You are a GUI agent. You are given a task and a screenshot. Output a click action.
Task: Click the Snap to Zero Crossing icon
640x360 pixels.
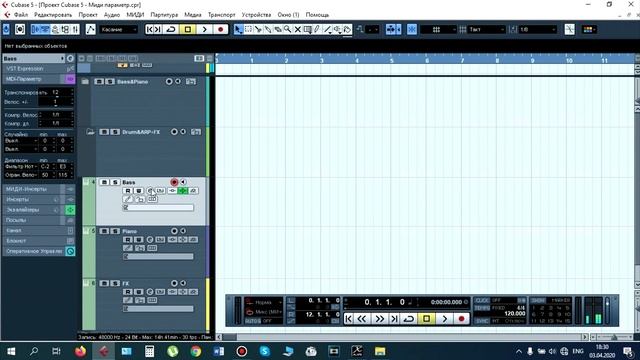pyautogui.click(x=569, y=29)
